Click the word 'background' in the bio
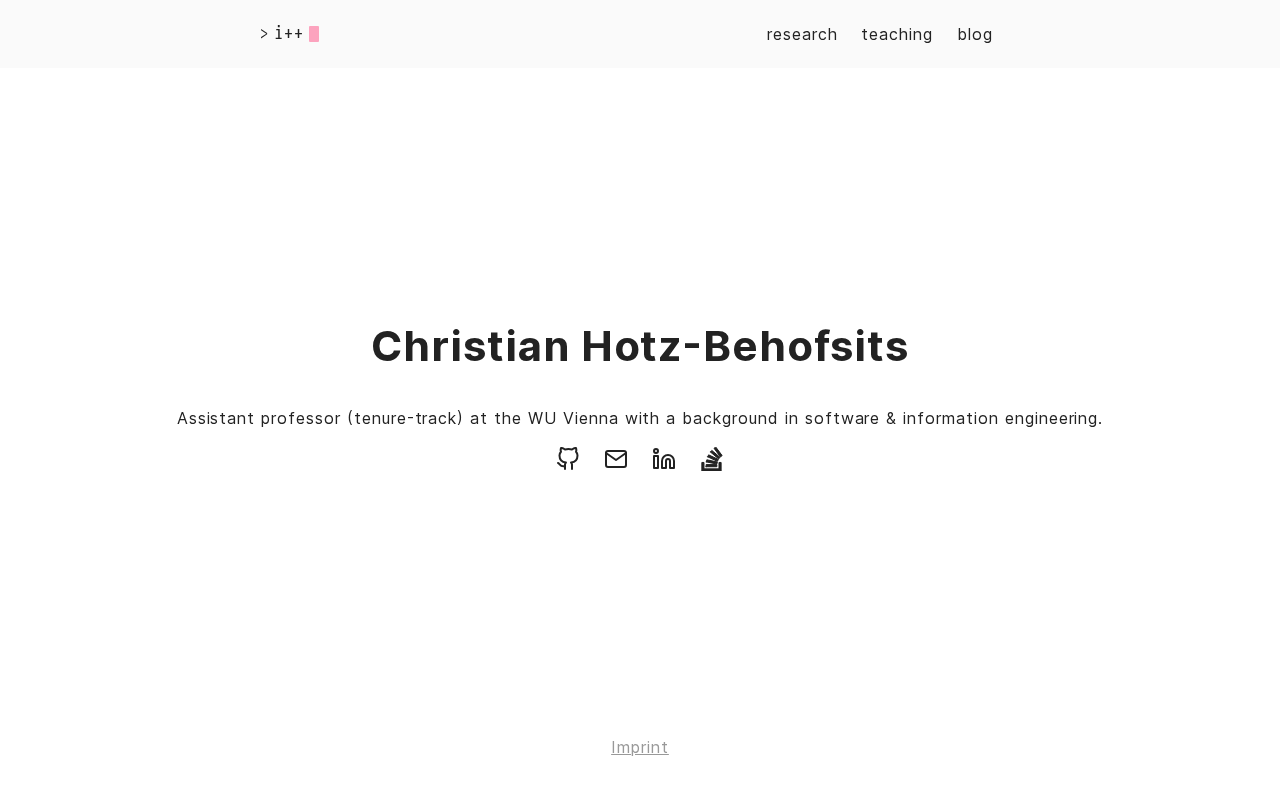 pyautogui.click(x=728, y=418)
